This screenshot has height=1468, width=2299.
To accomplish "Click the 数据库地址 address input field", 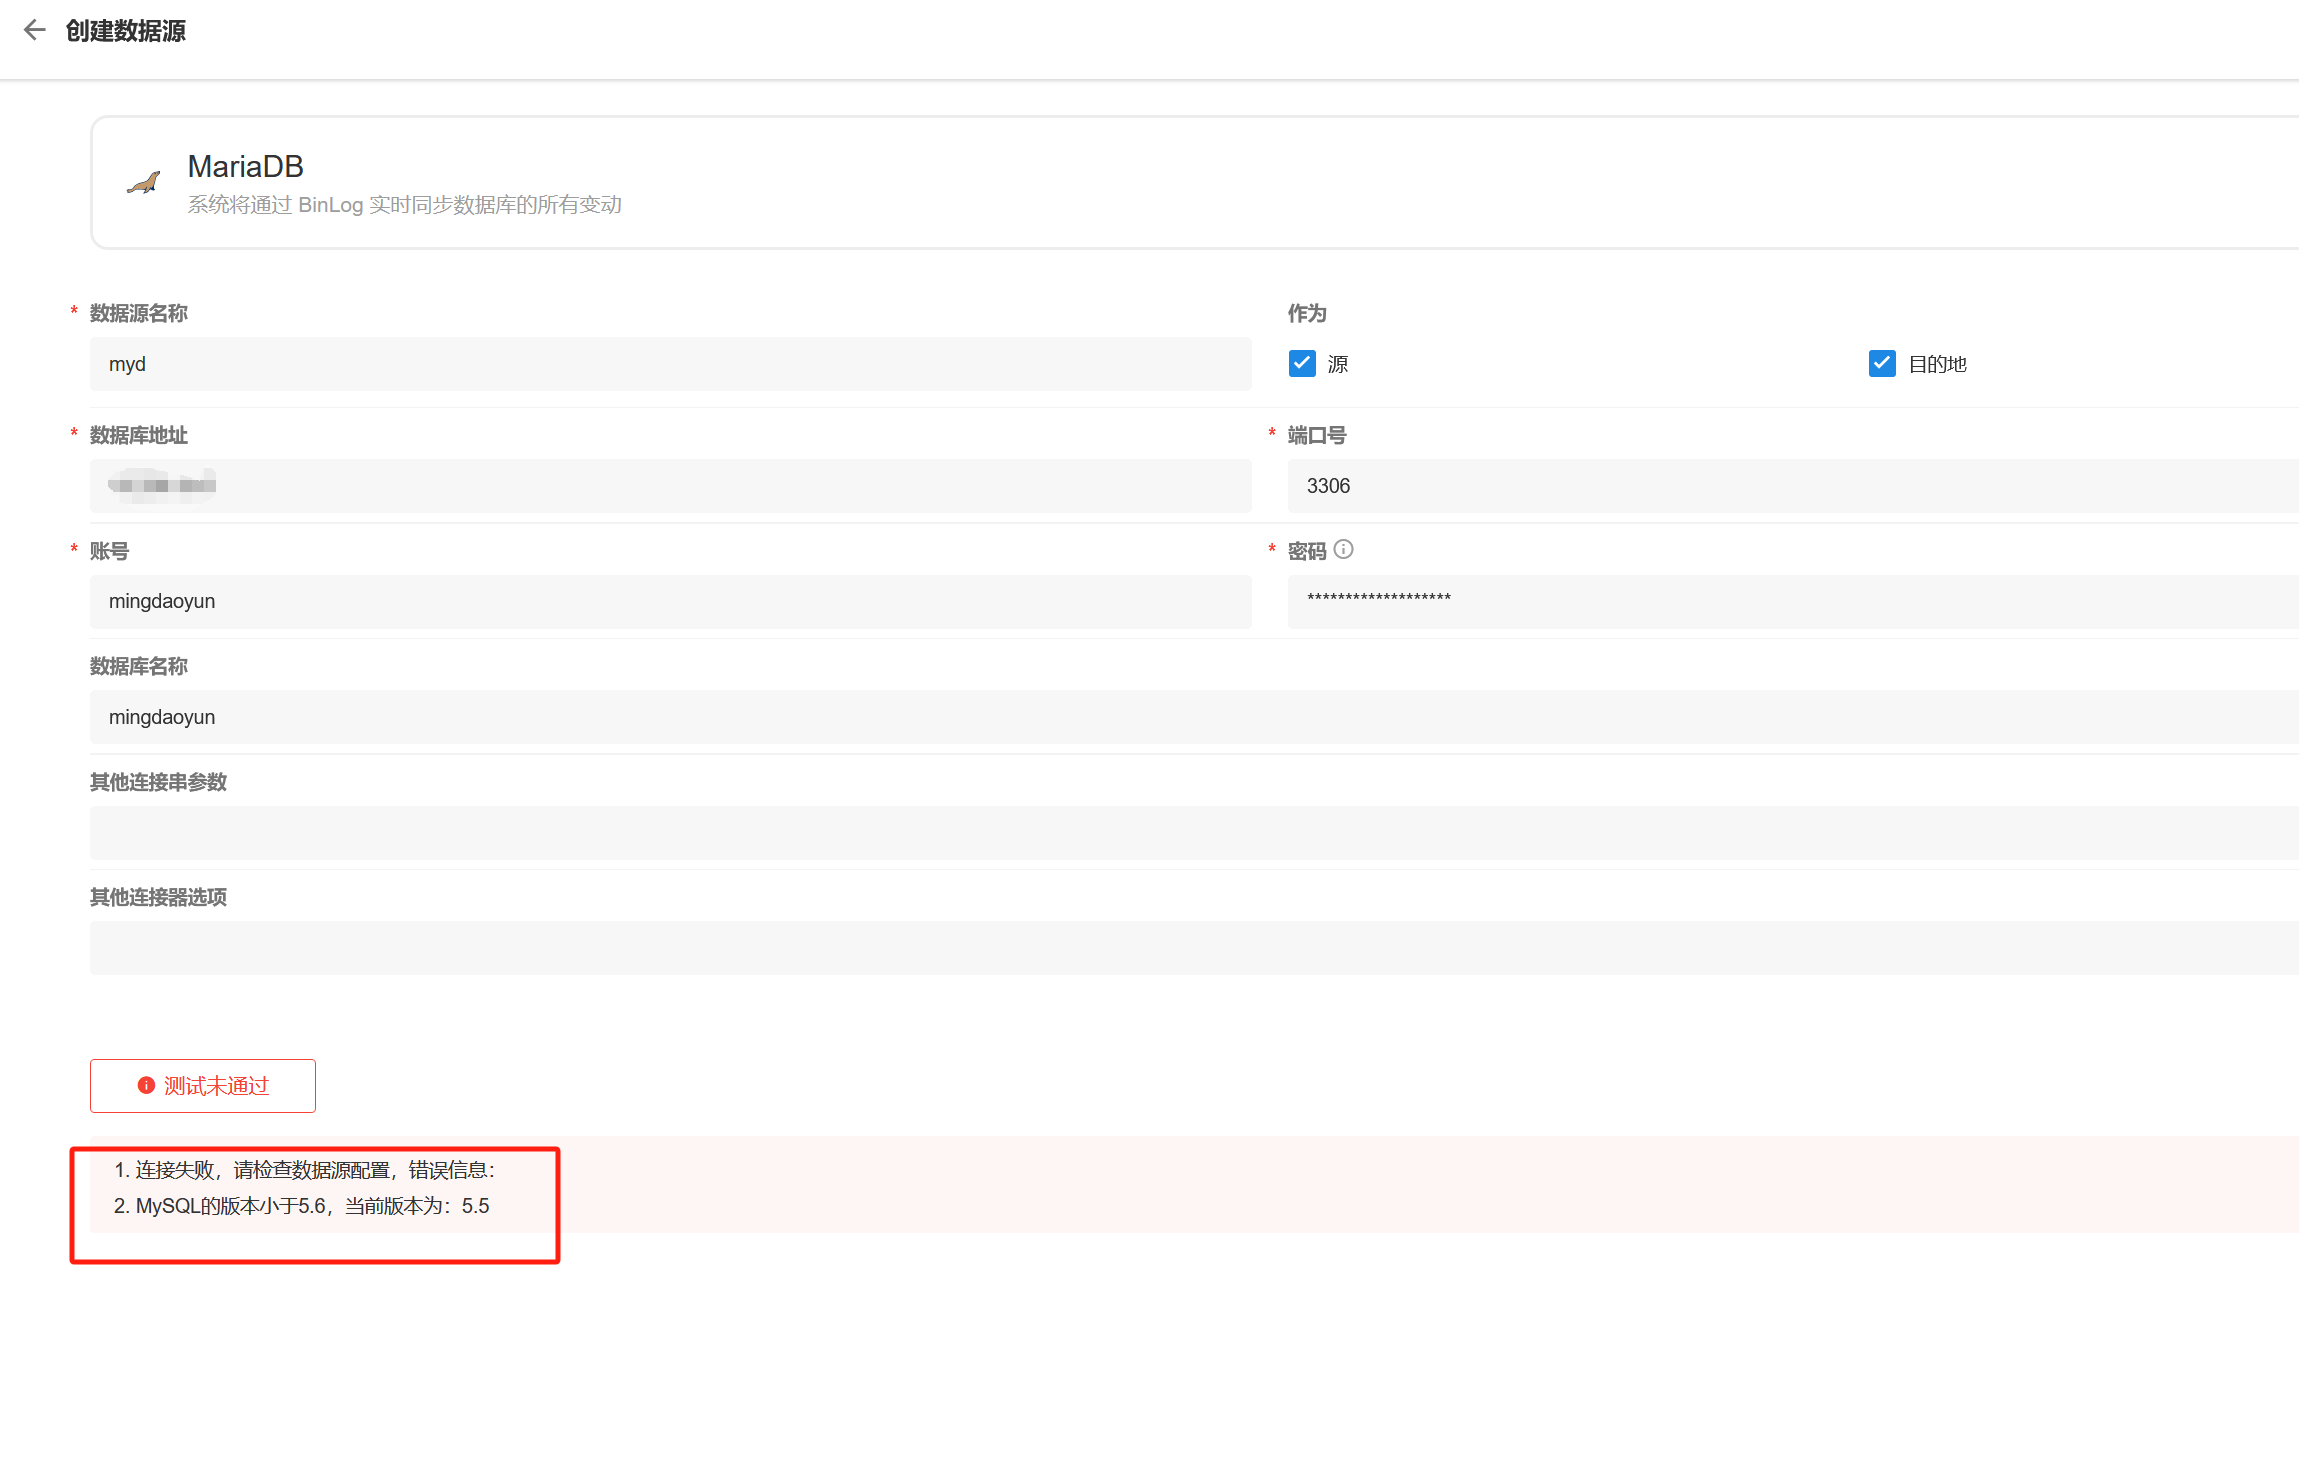I will pyautogui.click(x=670, y=486).
